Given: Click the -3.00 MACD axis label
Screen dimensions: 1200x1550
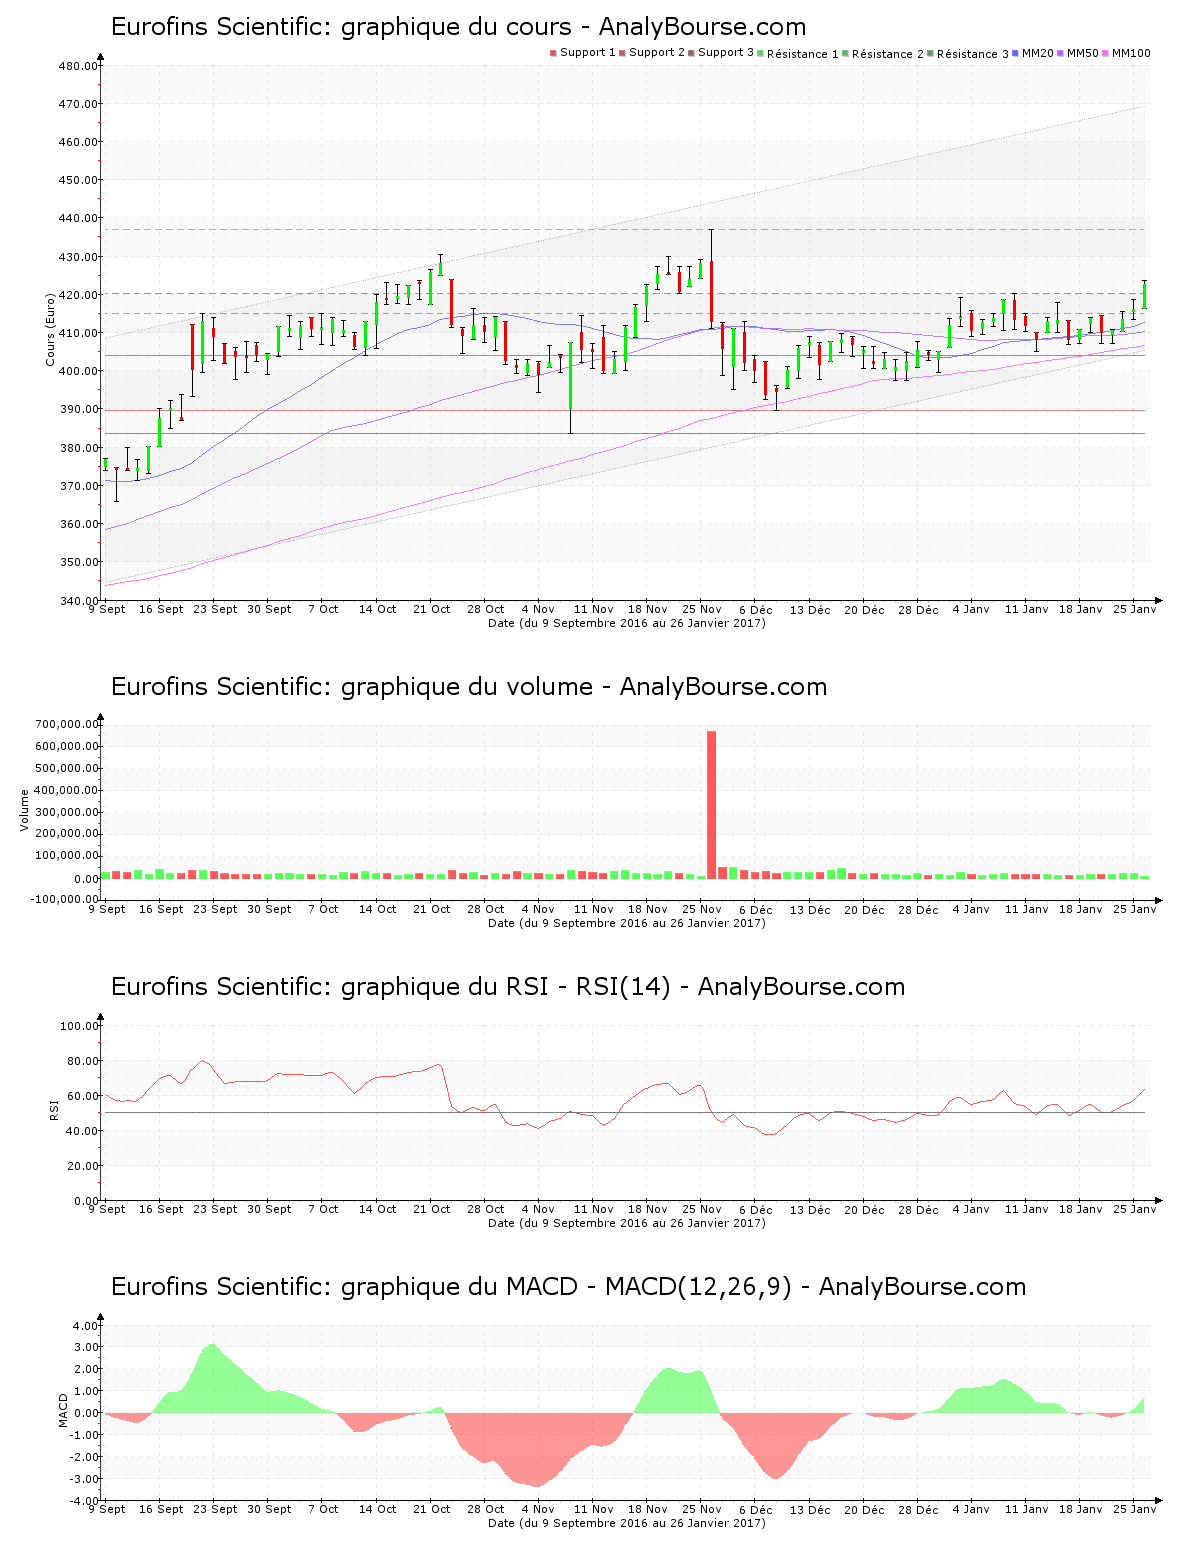Looking at the screenshot, I should (x=84, y=1479).
